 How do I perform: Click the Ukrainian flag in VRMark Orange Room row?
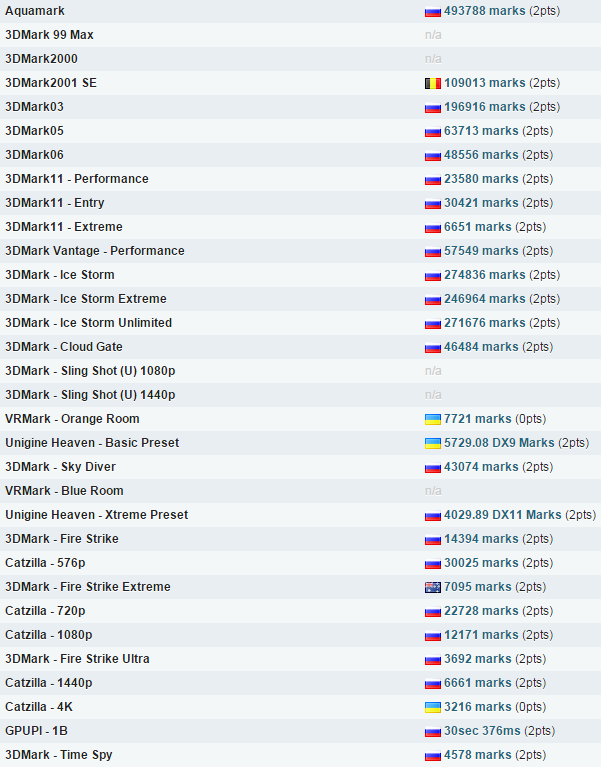click(433, 419)
